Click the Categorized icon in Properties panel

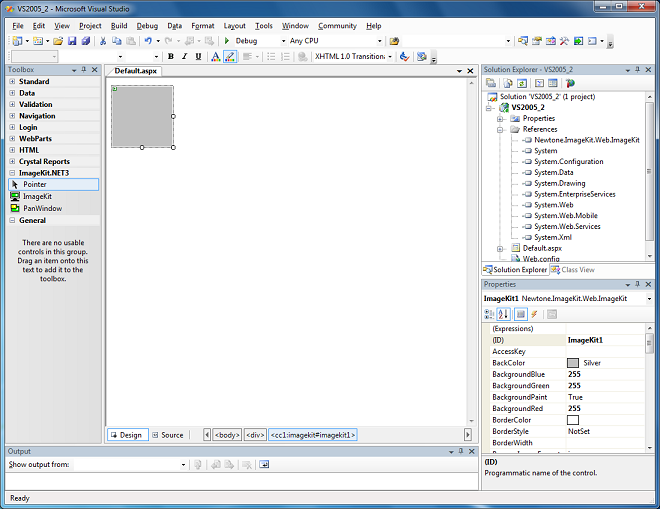click(489, 314)
